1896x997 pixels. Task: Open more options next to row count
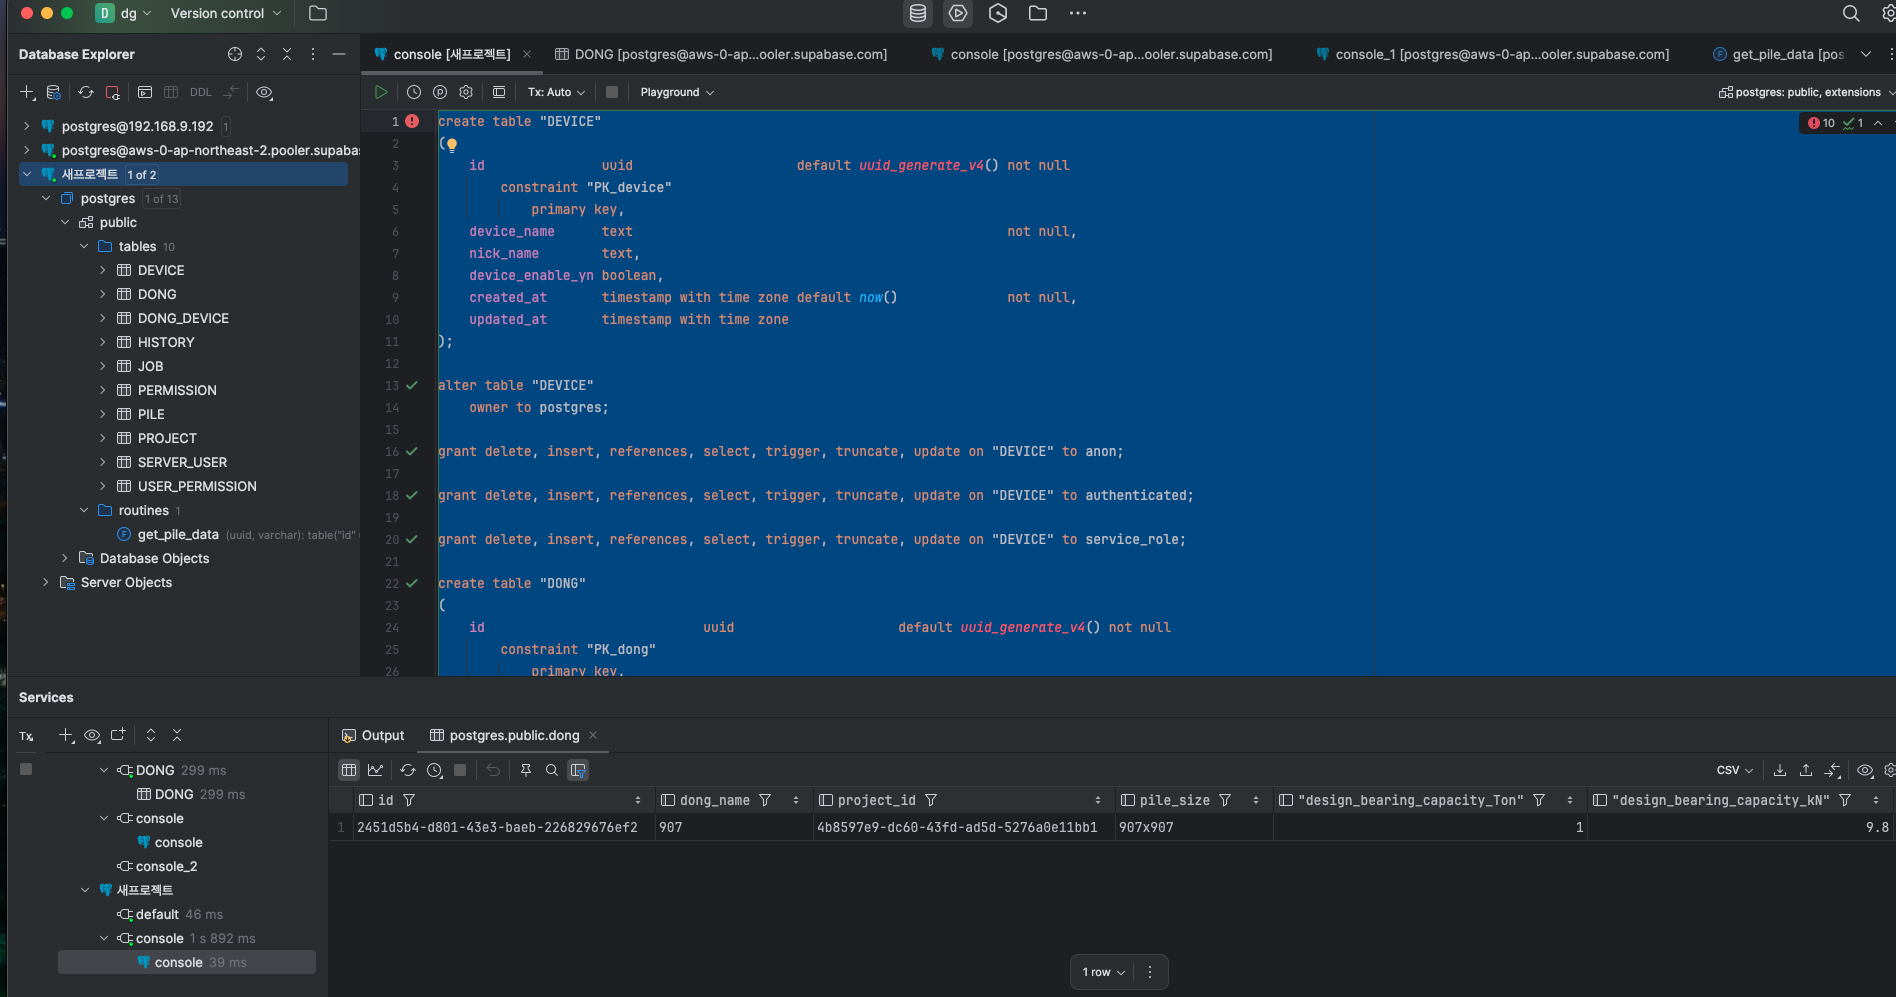(x=1150, y=972)
